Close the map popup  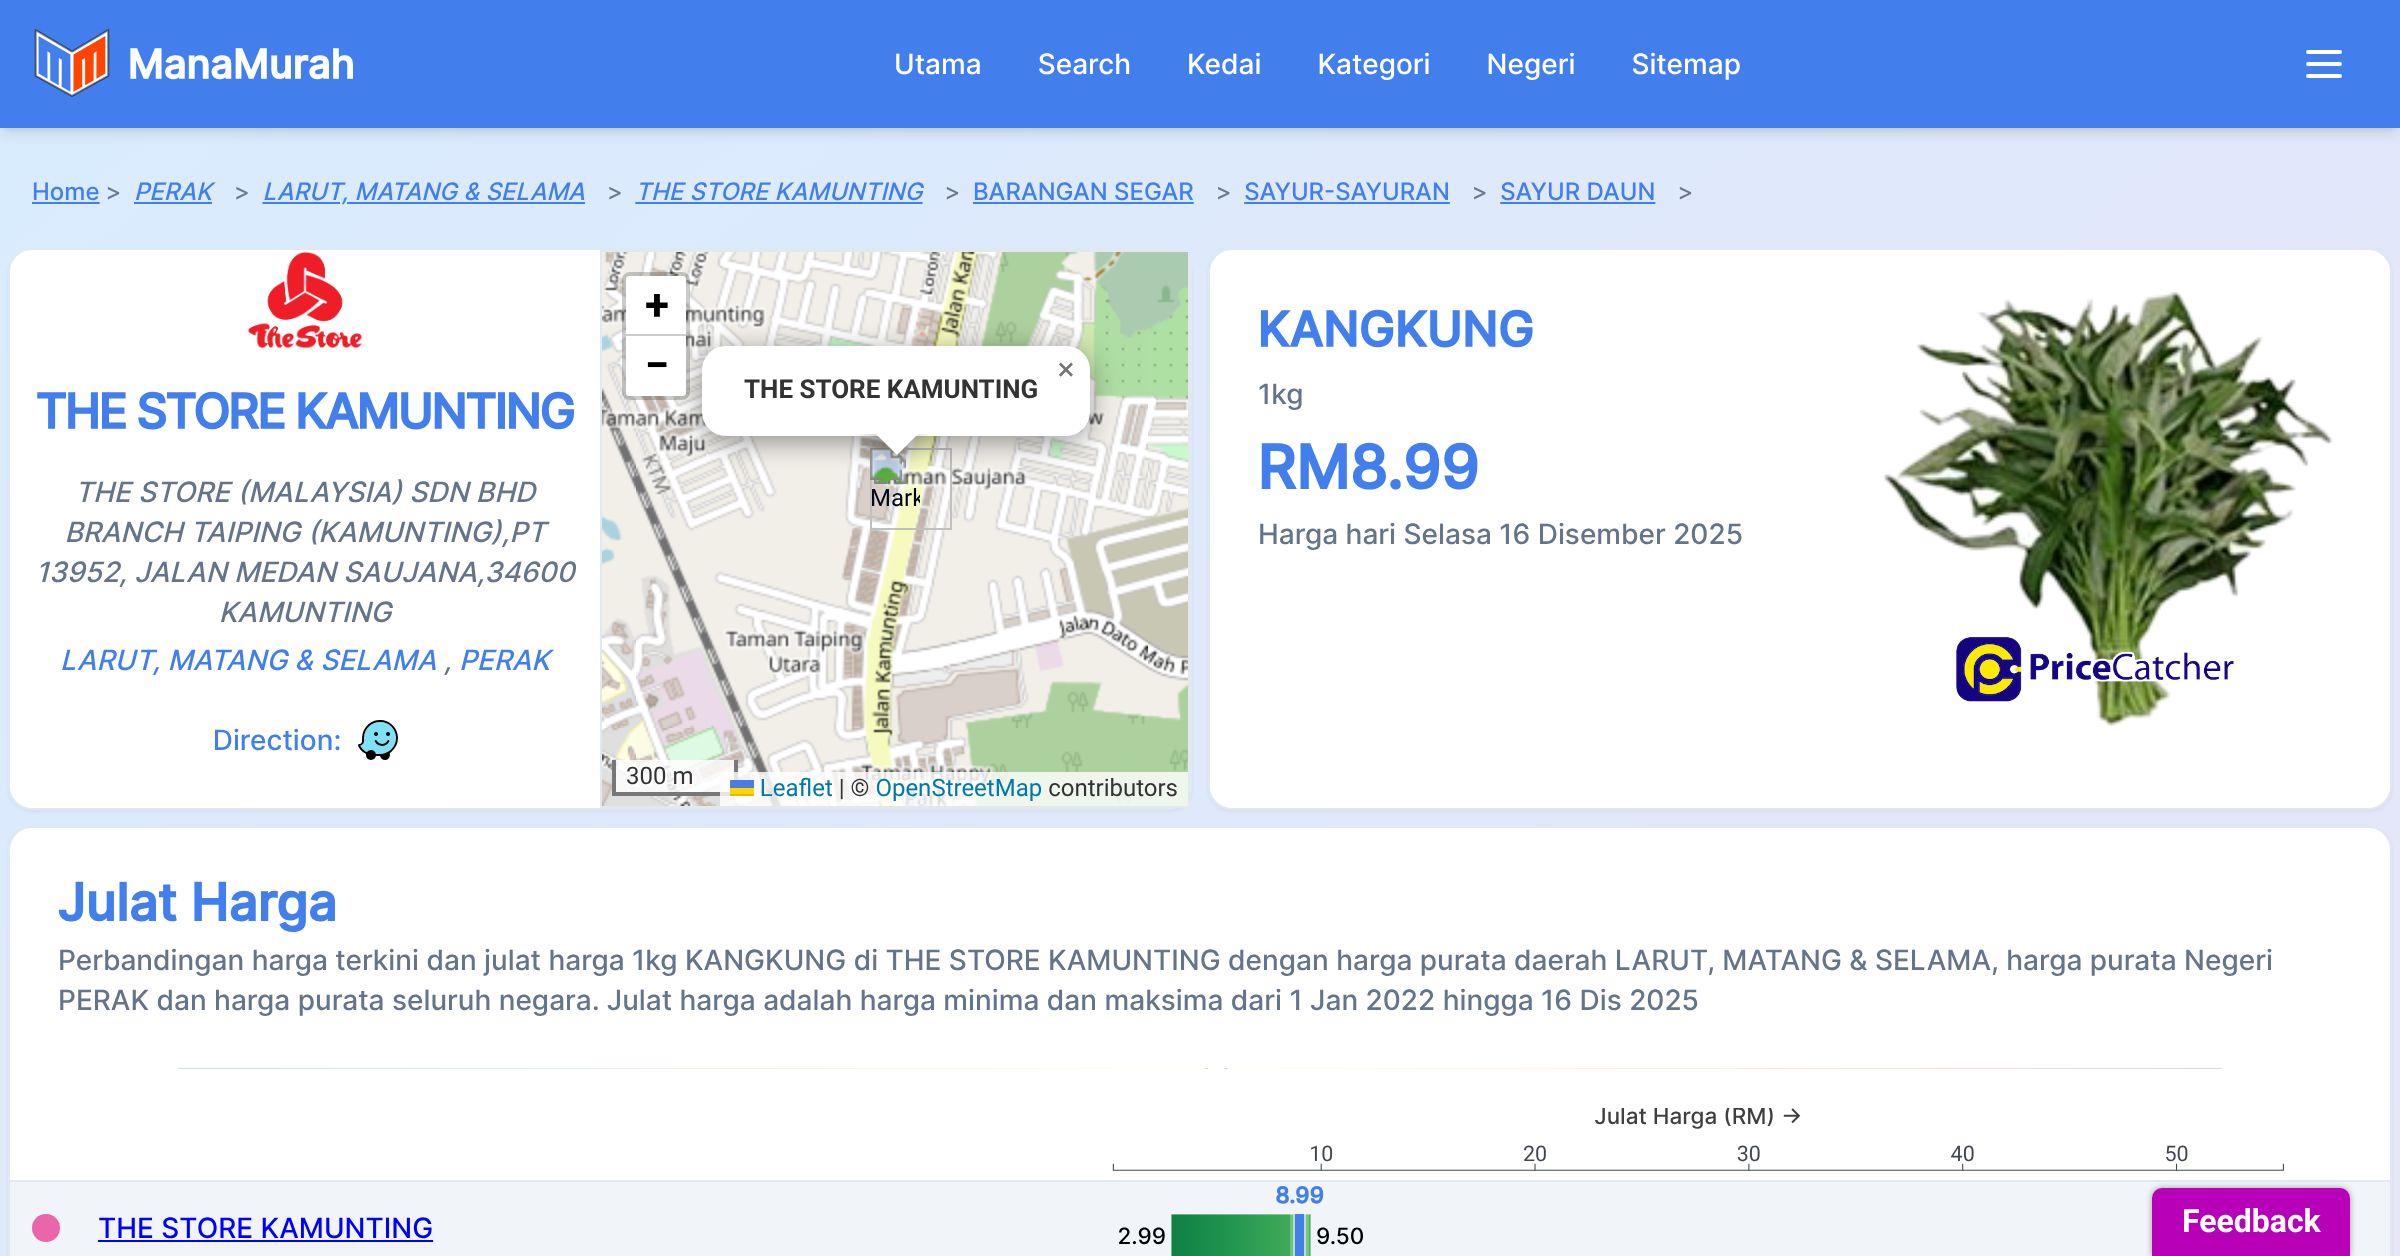point(1065,370)
